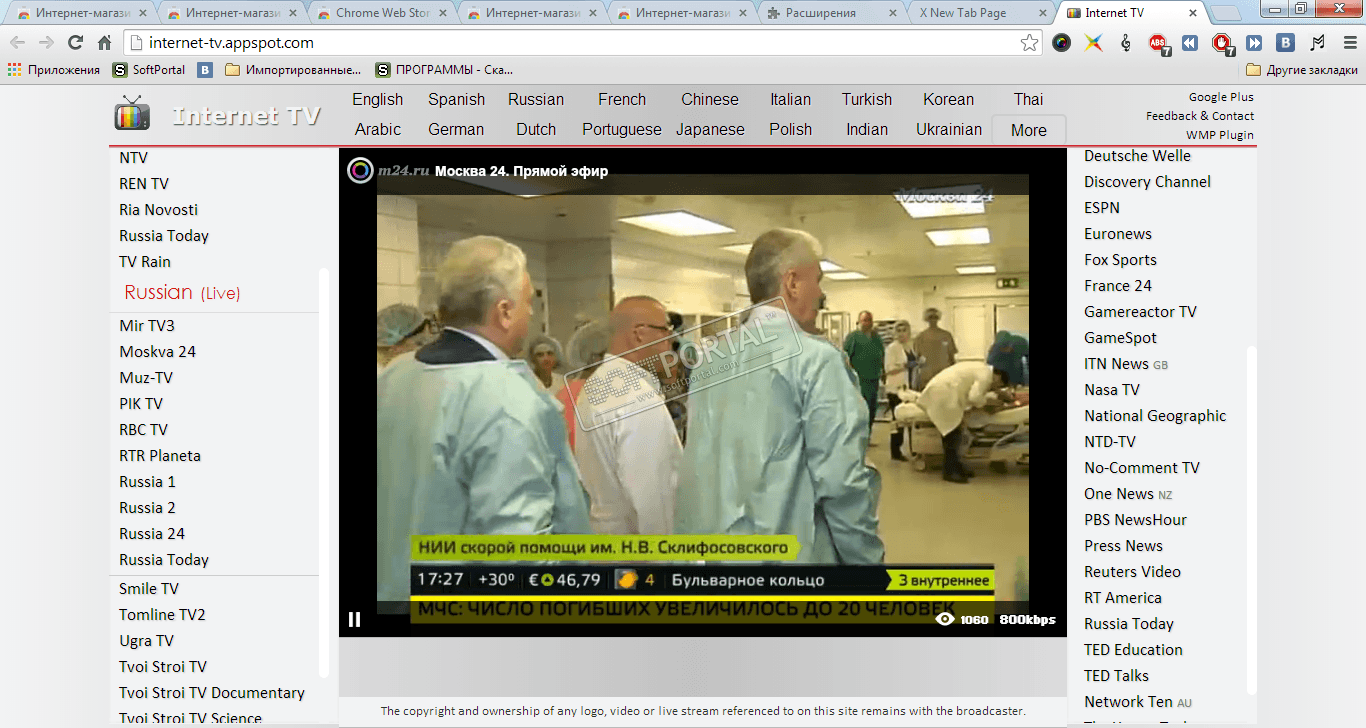
Task: Open the ПРОГРАММЫ bookmark
Action: tap(444, 70)
